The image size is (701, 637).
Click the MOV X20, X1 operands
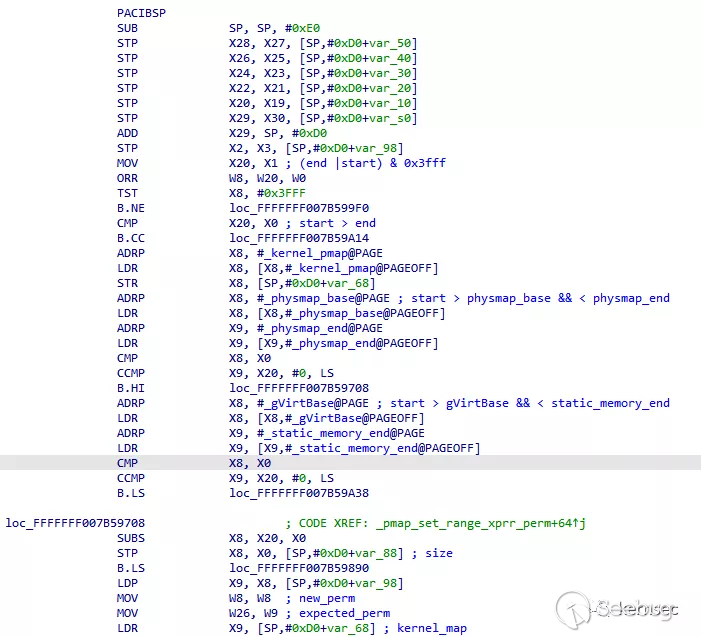point(253,163)
